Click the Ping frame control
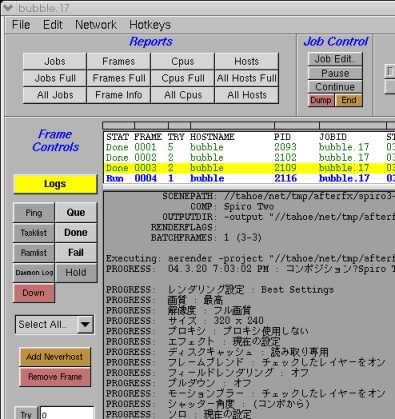395x419 pixels. pos(34,213)
